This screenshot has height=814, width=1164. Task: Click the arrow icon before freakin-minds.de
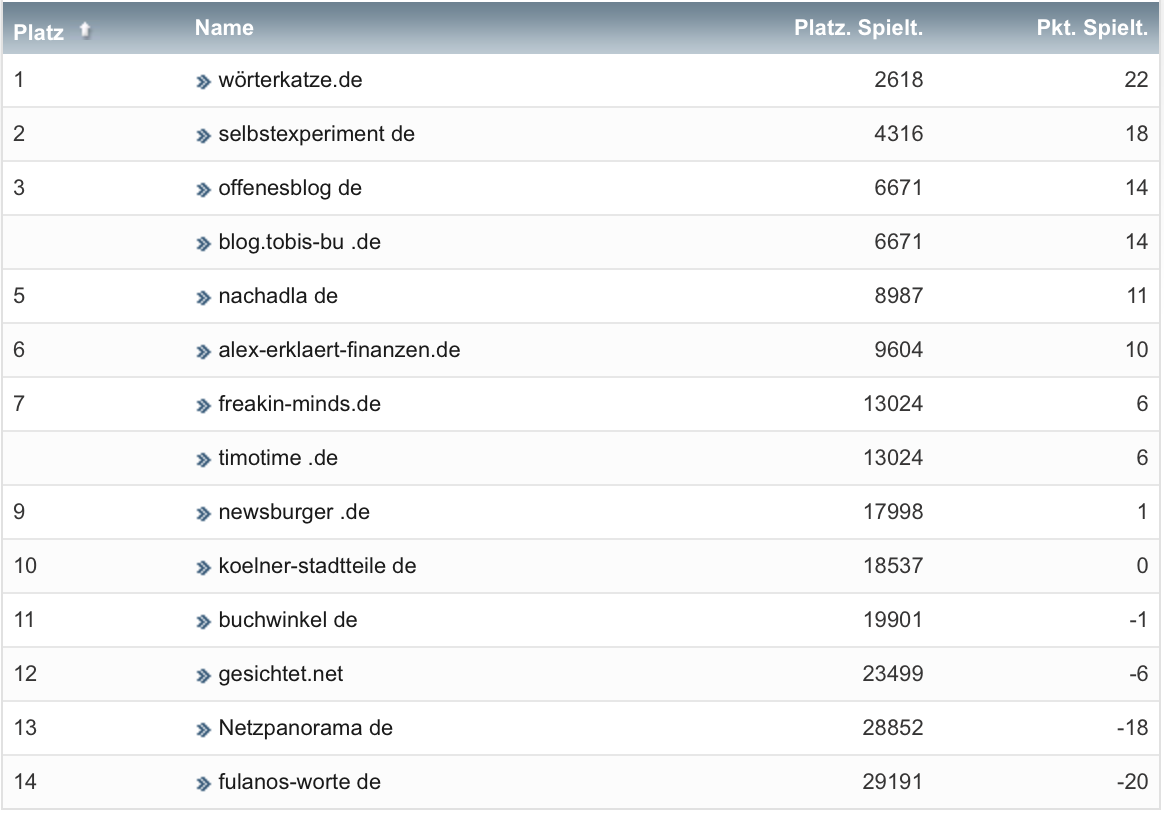pyautogui.click(x=203, y=406)
